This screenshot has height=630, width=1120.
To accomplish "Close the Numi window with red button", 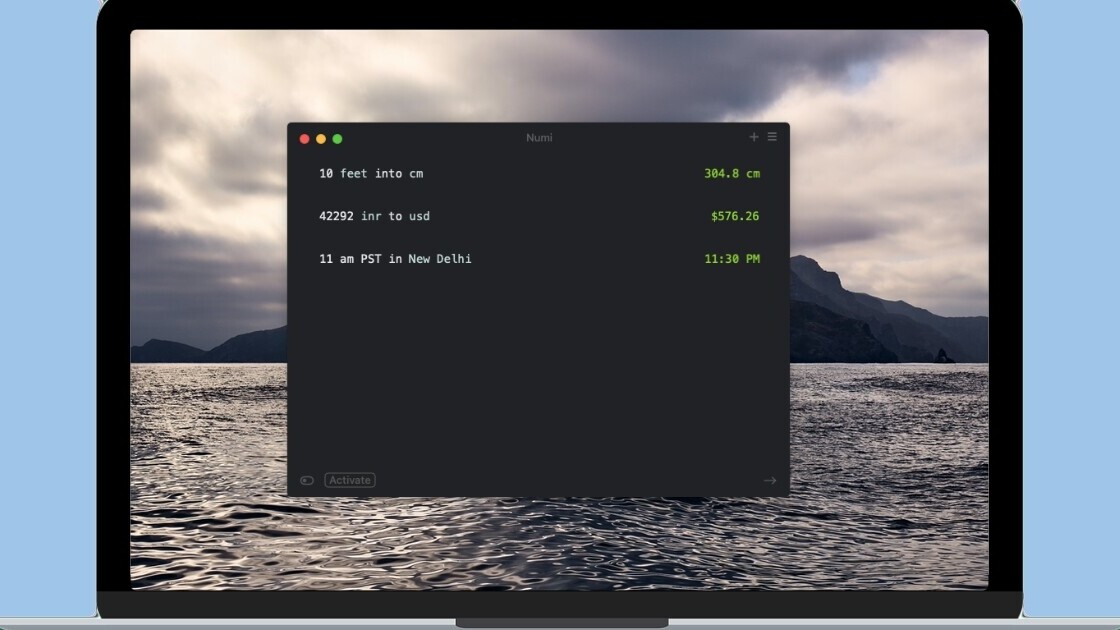I will (305, 139).
